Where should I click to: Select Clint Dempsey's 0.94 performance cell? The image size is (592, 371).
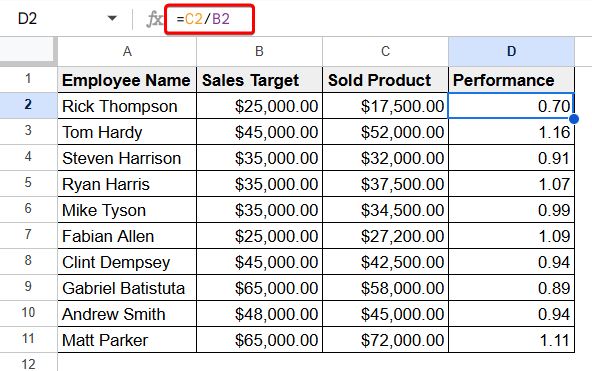pos(512,262)
